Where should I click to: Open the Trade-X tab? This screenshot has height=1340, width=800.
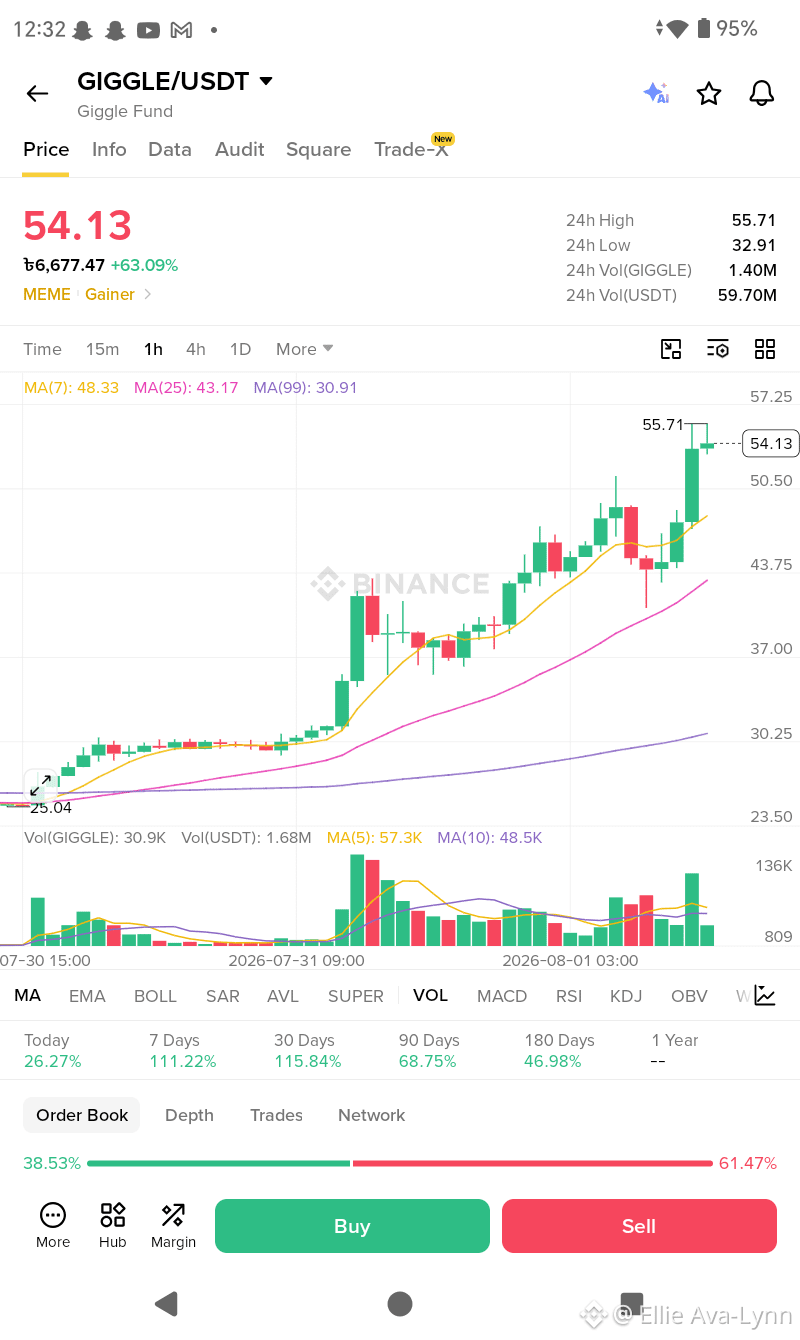tap(411, 149)
